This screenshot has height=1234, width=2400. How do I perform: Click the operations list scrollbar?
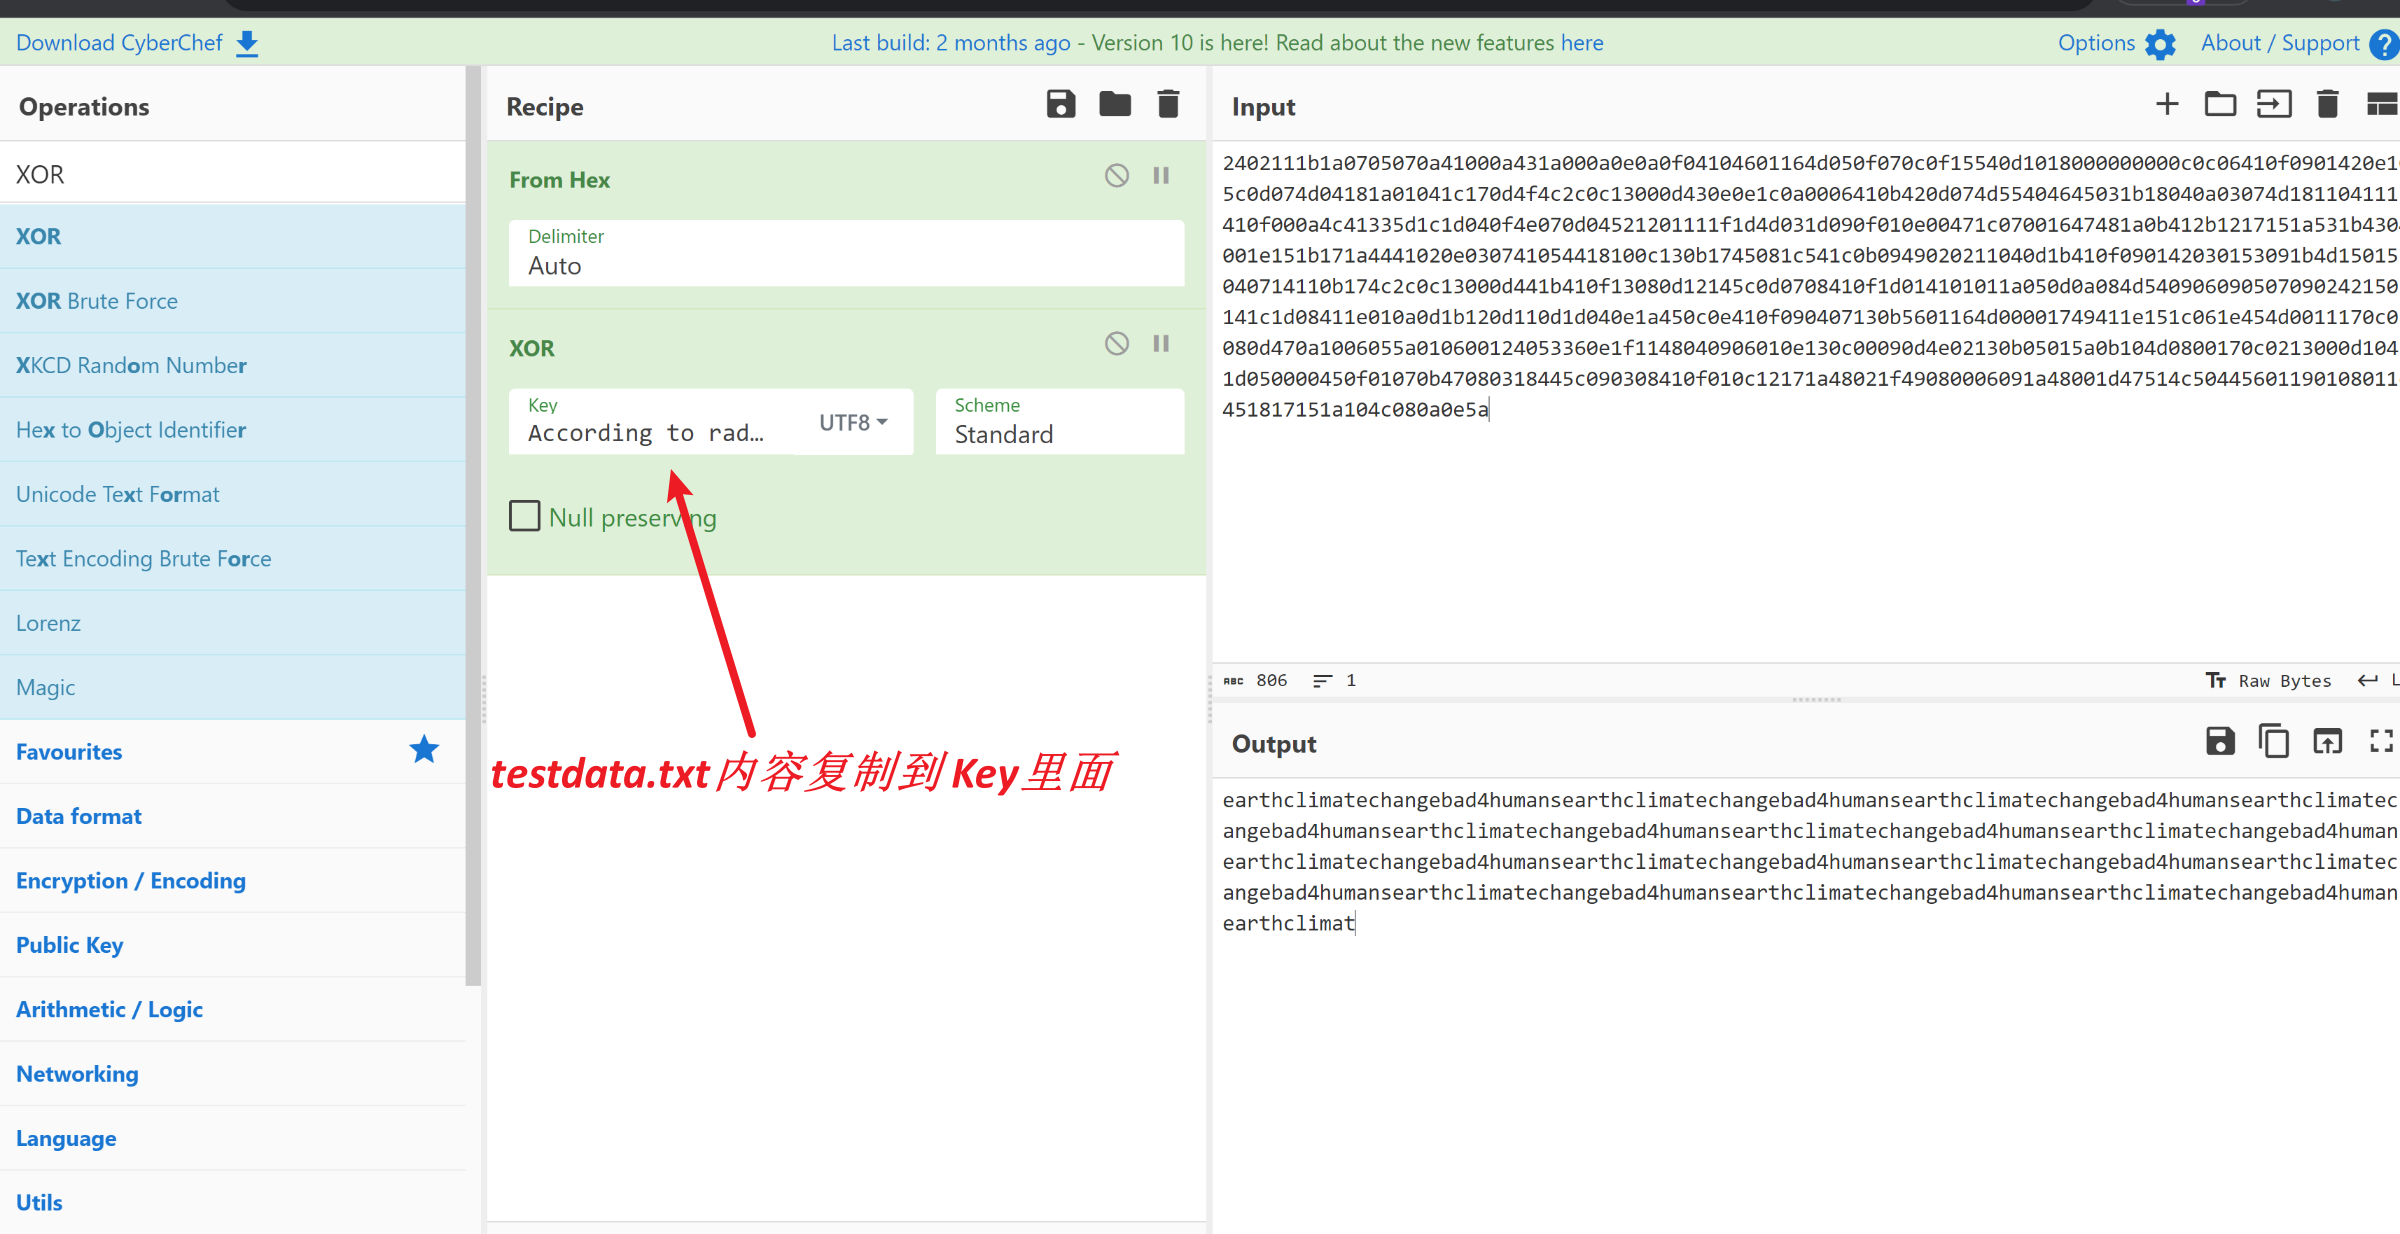473,526
